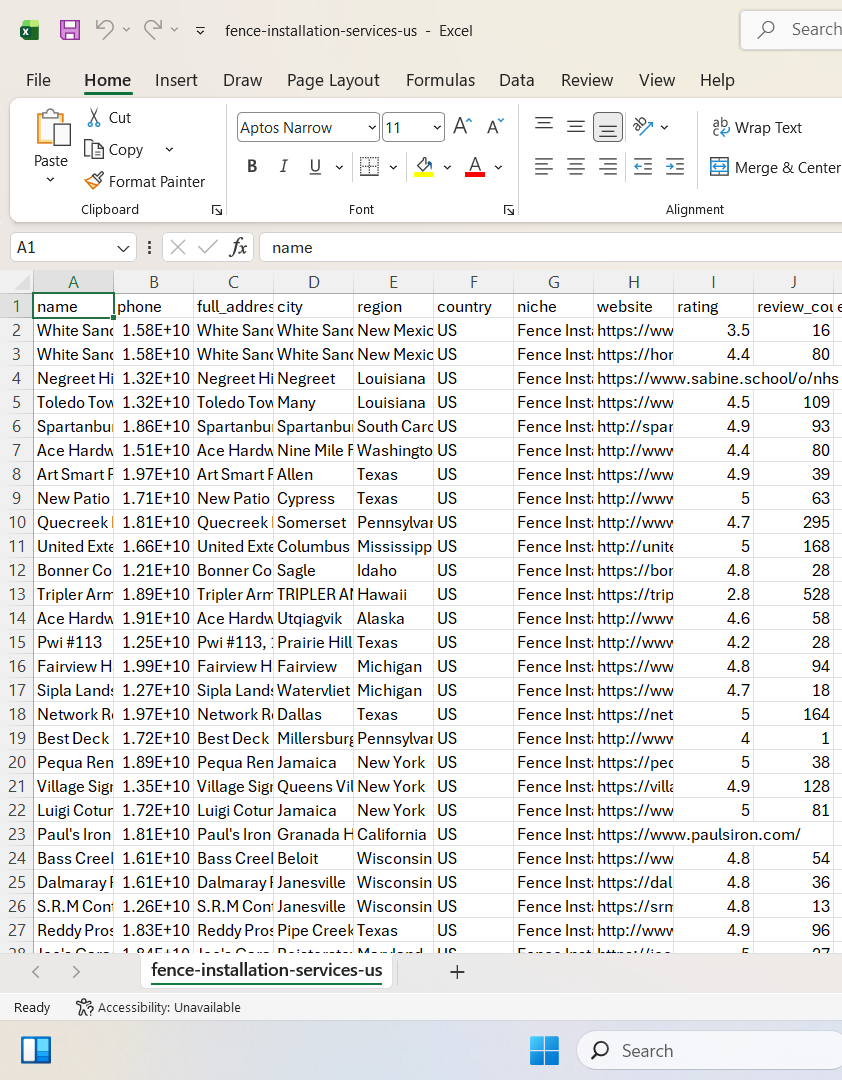842x1080 pixels.
Task: Open the font size 11 dropdown
Action: click(x=437, y=127)
